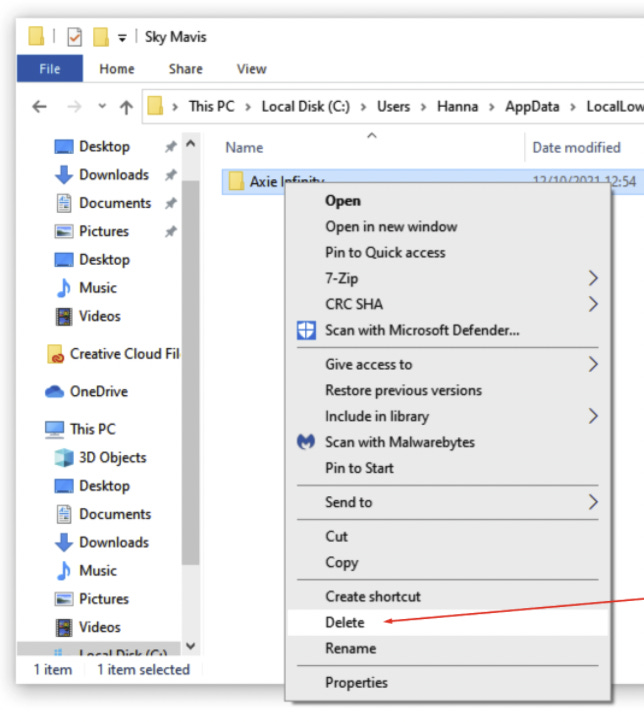
Task: Click the New folder quick access toolbar icon
Action: [100, 37]
